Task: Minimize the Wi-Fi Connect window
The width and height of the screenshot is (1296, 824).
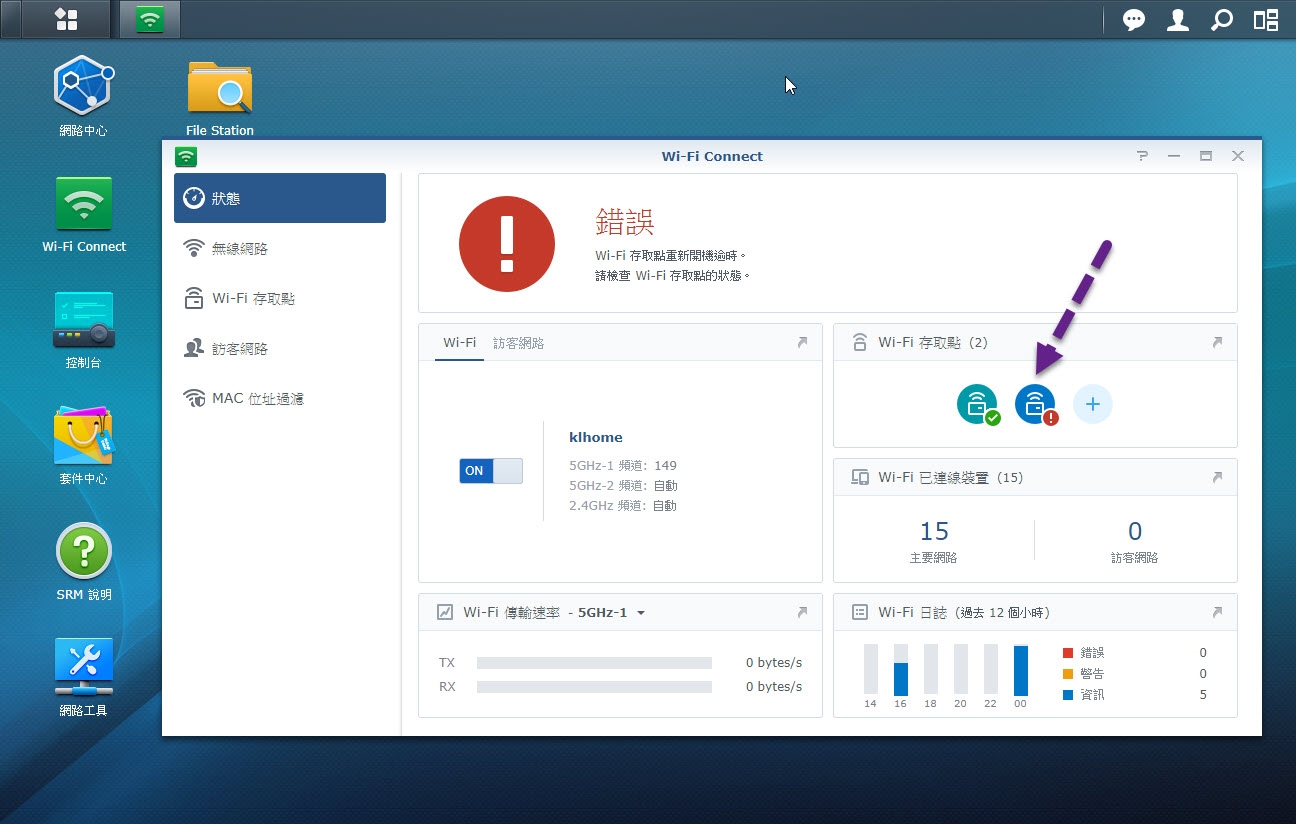Action: (x=1174, y=156)
